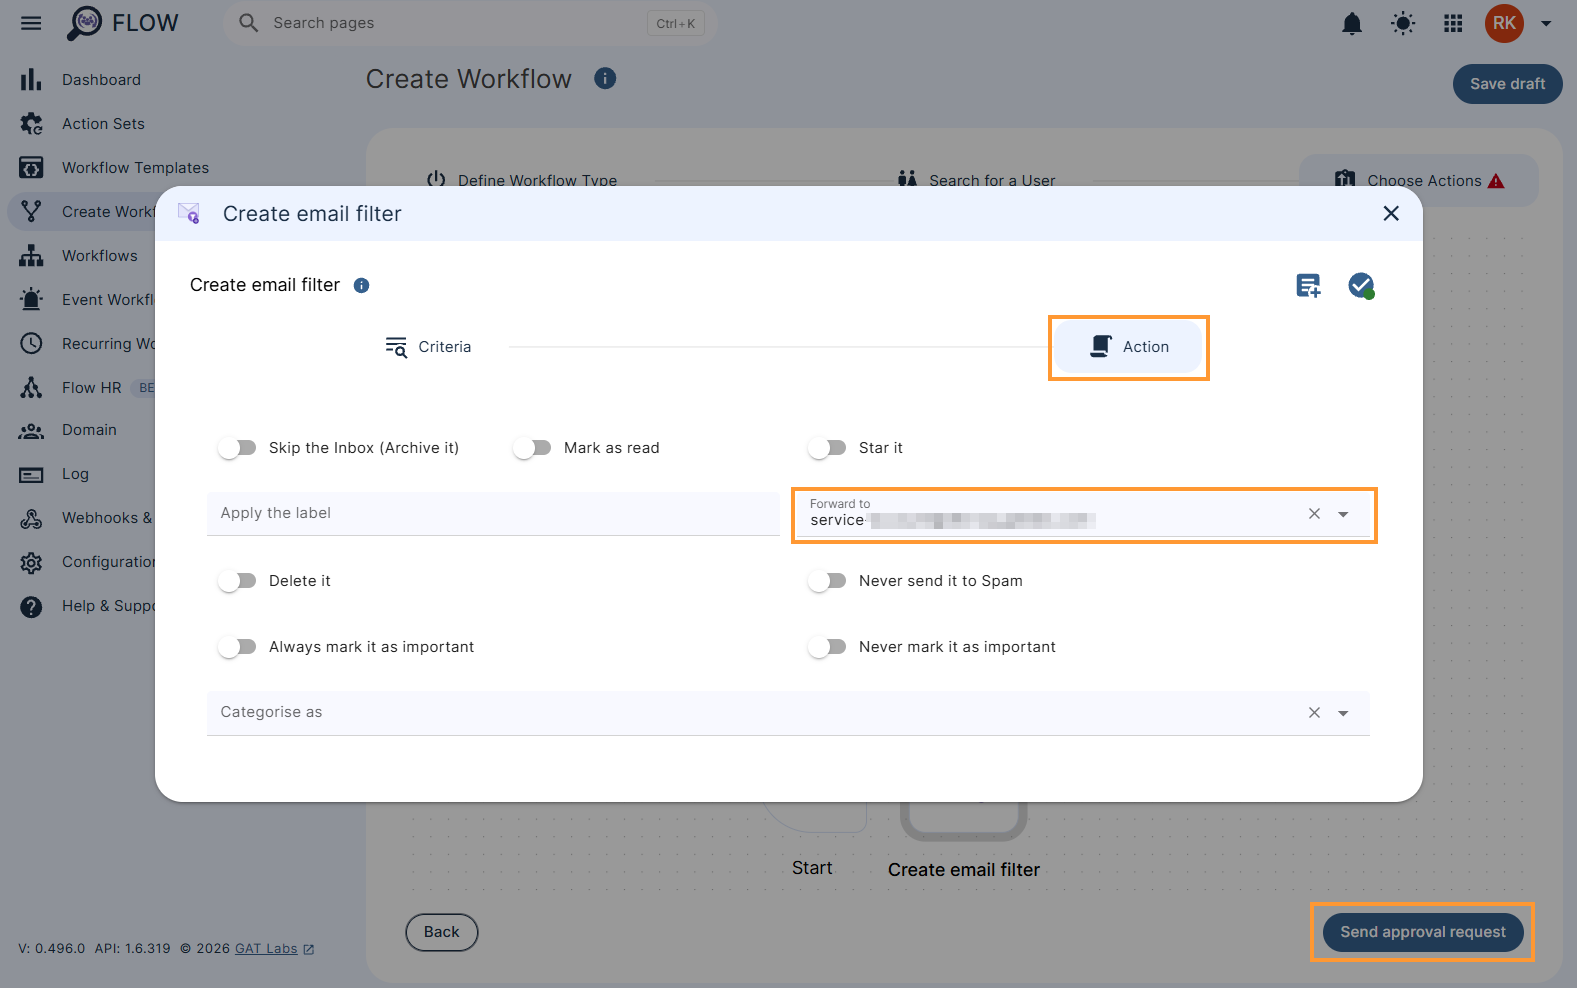The height and width of the screenshot is (988, 1577).
Task: Click the Dashboard sidebar icon
Action: coord(31,80)
